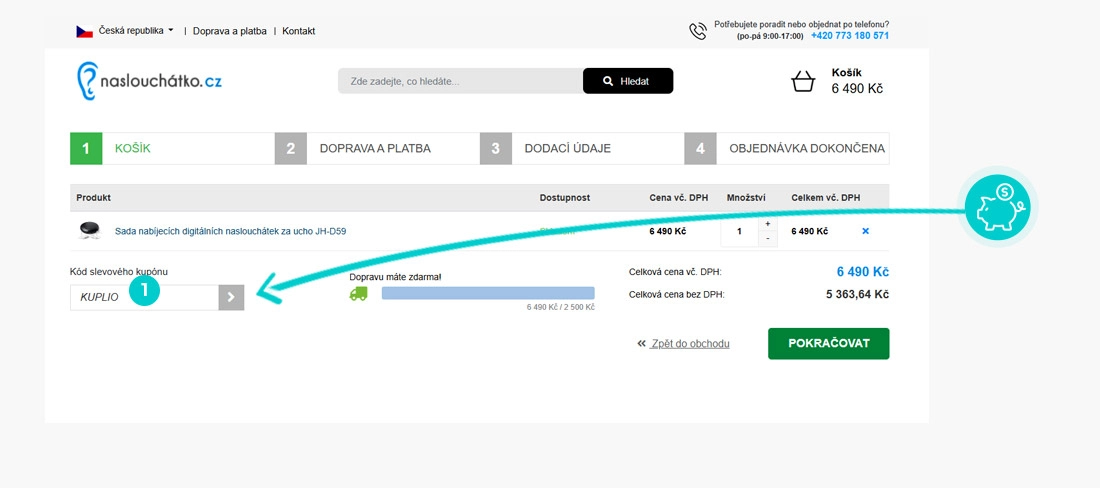
Task: Click the coupon code field KUPLIO
Action: pos(145,297)
